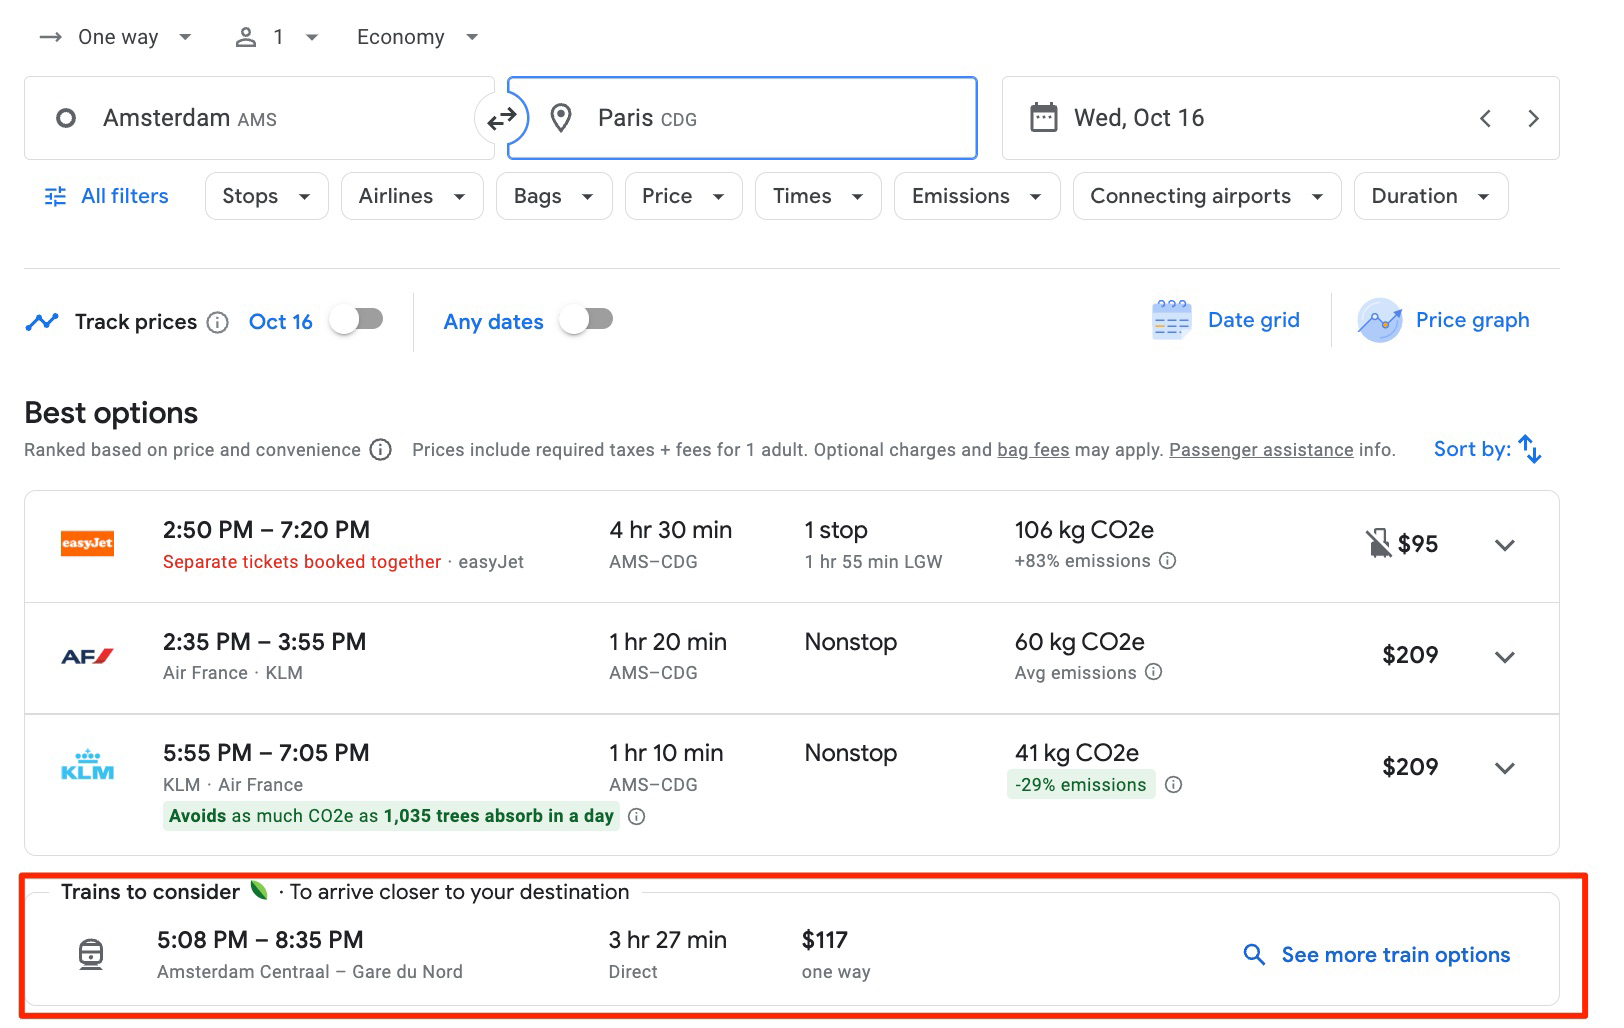
Task: Swap origin and destination airports
Action: (x=503, y=117)
